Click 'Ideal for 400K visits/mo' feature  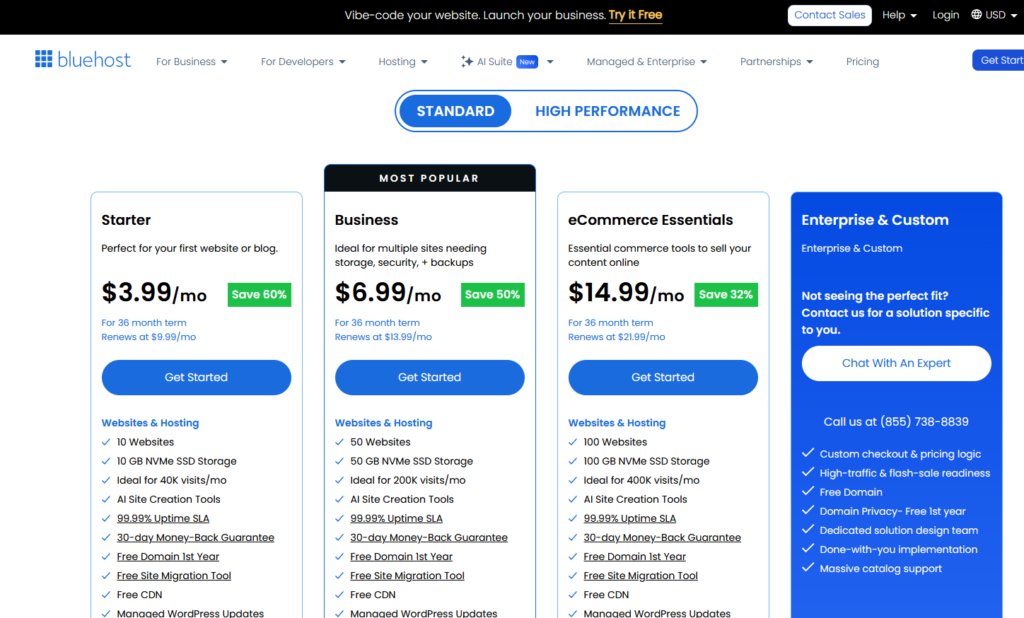[641, 480]
